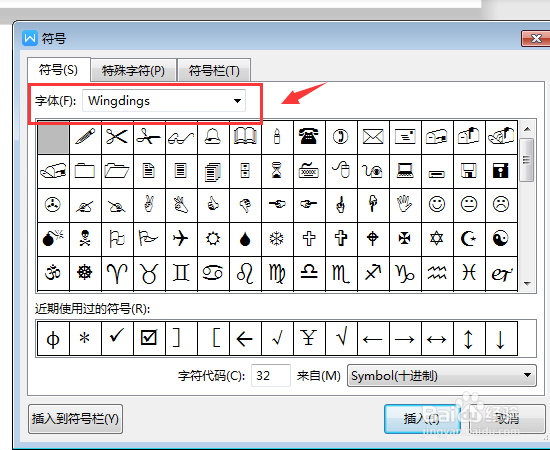The width and height of the screenshot is (550, 450).
Task: Pick the yin yang symbol
Action: coord(501,239)
